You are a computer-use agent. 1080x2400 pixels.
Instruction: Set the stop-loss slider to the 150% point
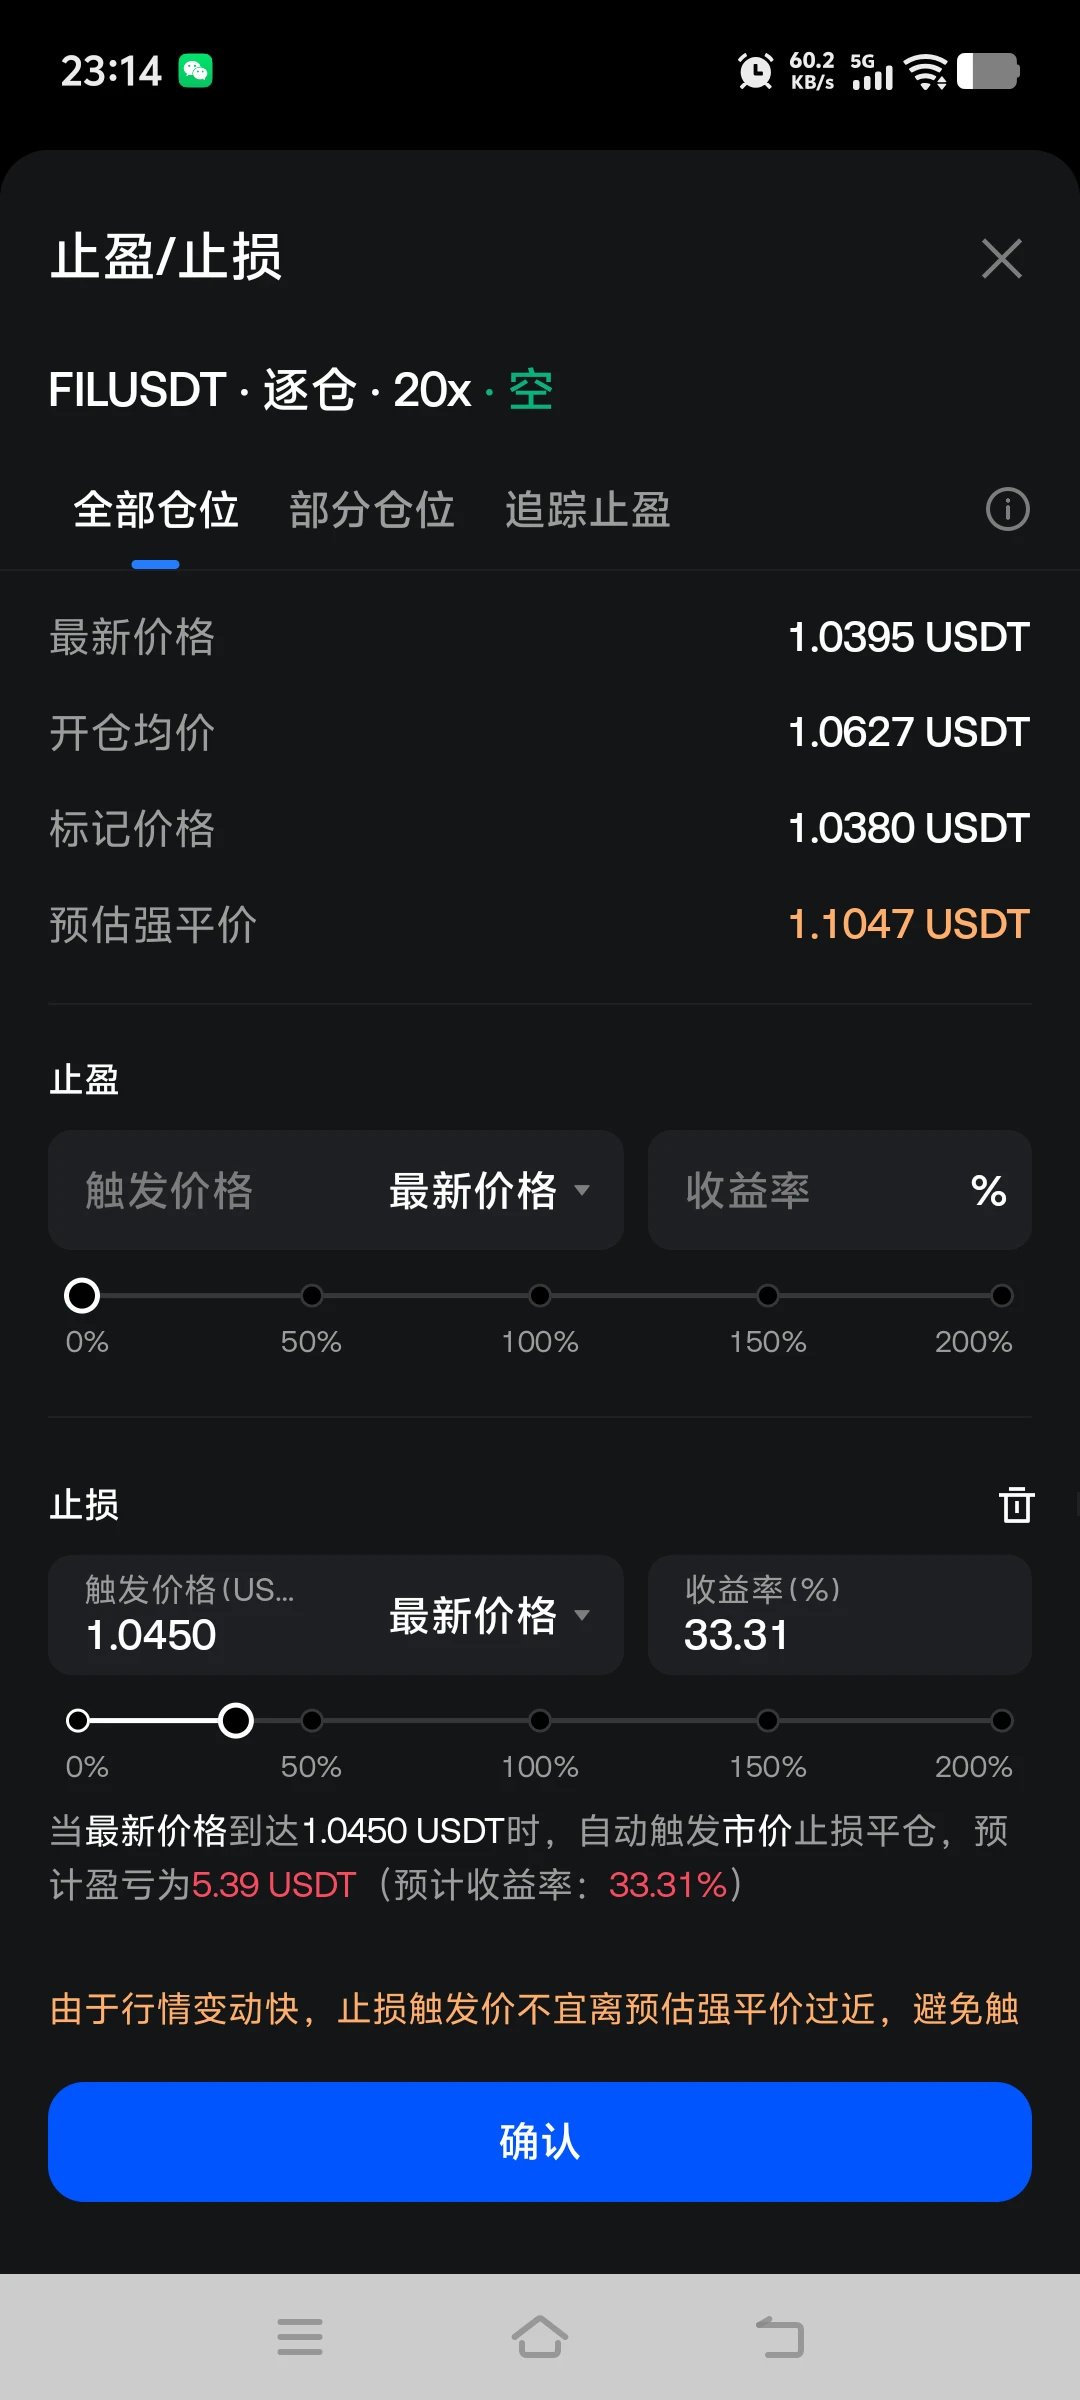(768, 1721)
